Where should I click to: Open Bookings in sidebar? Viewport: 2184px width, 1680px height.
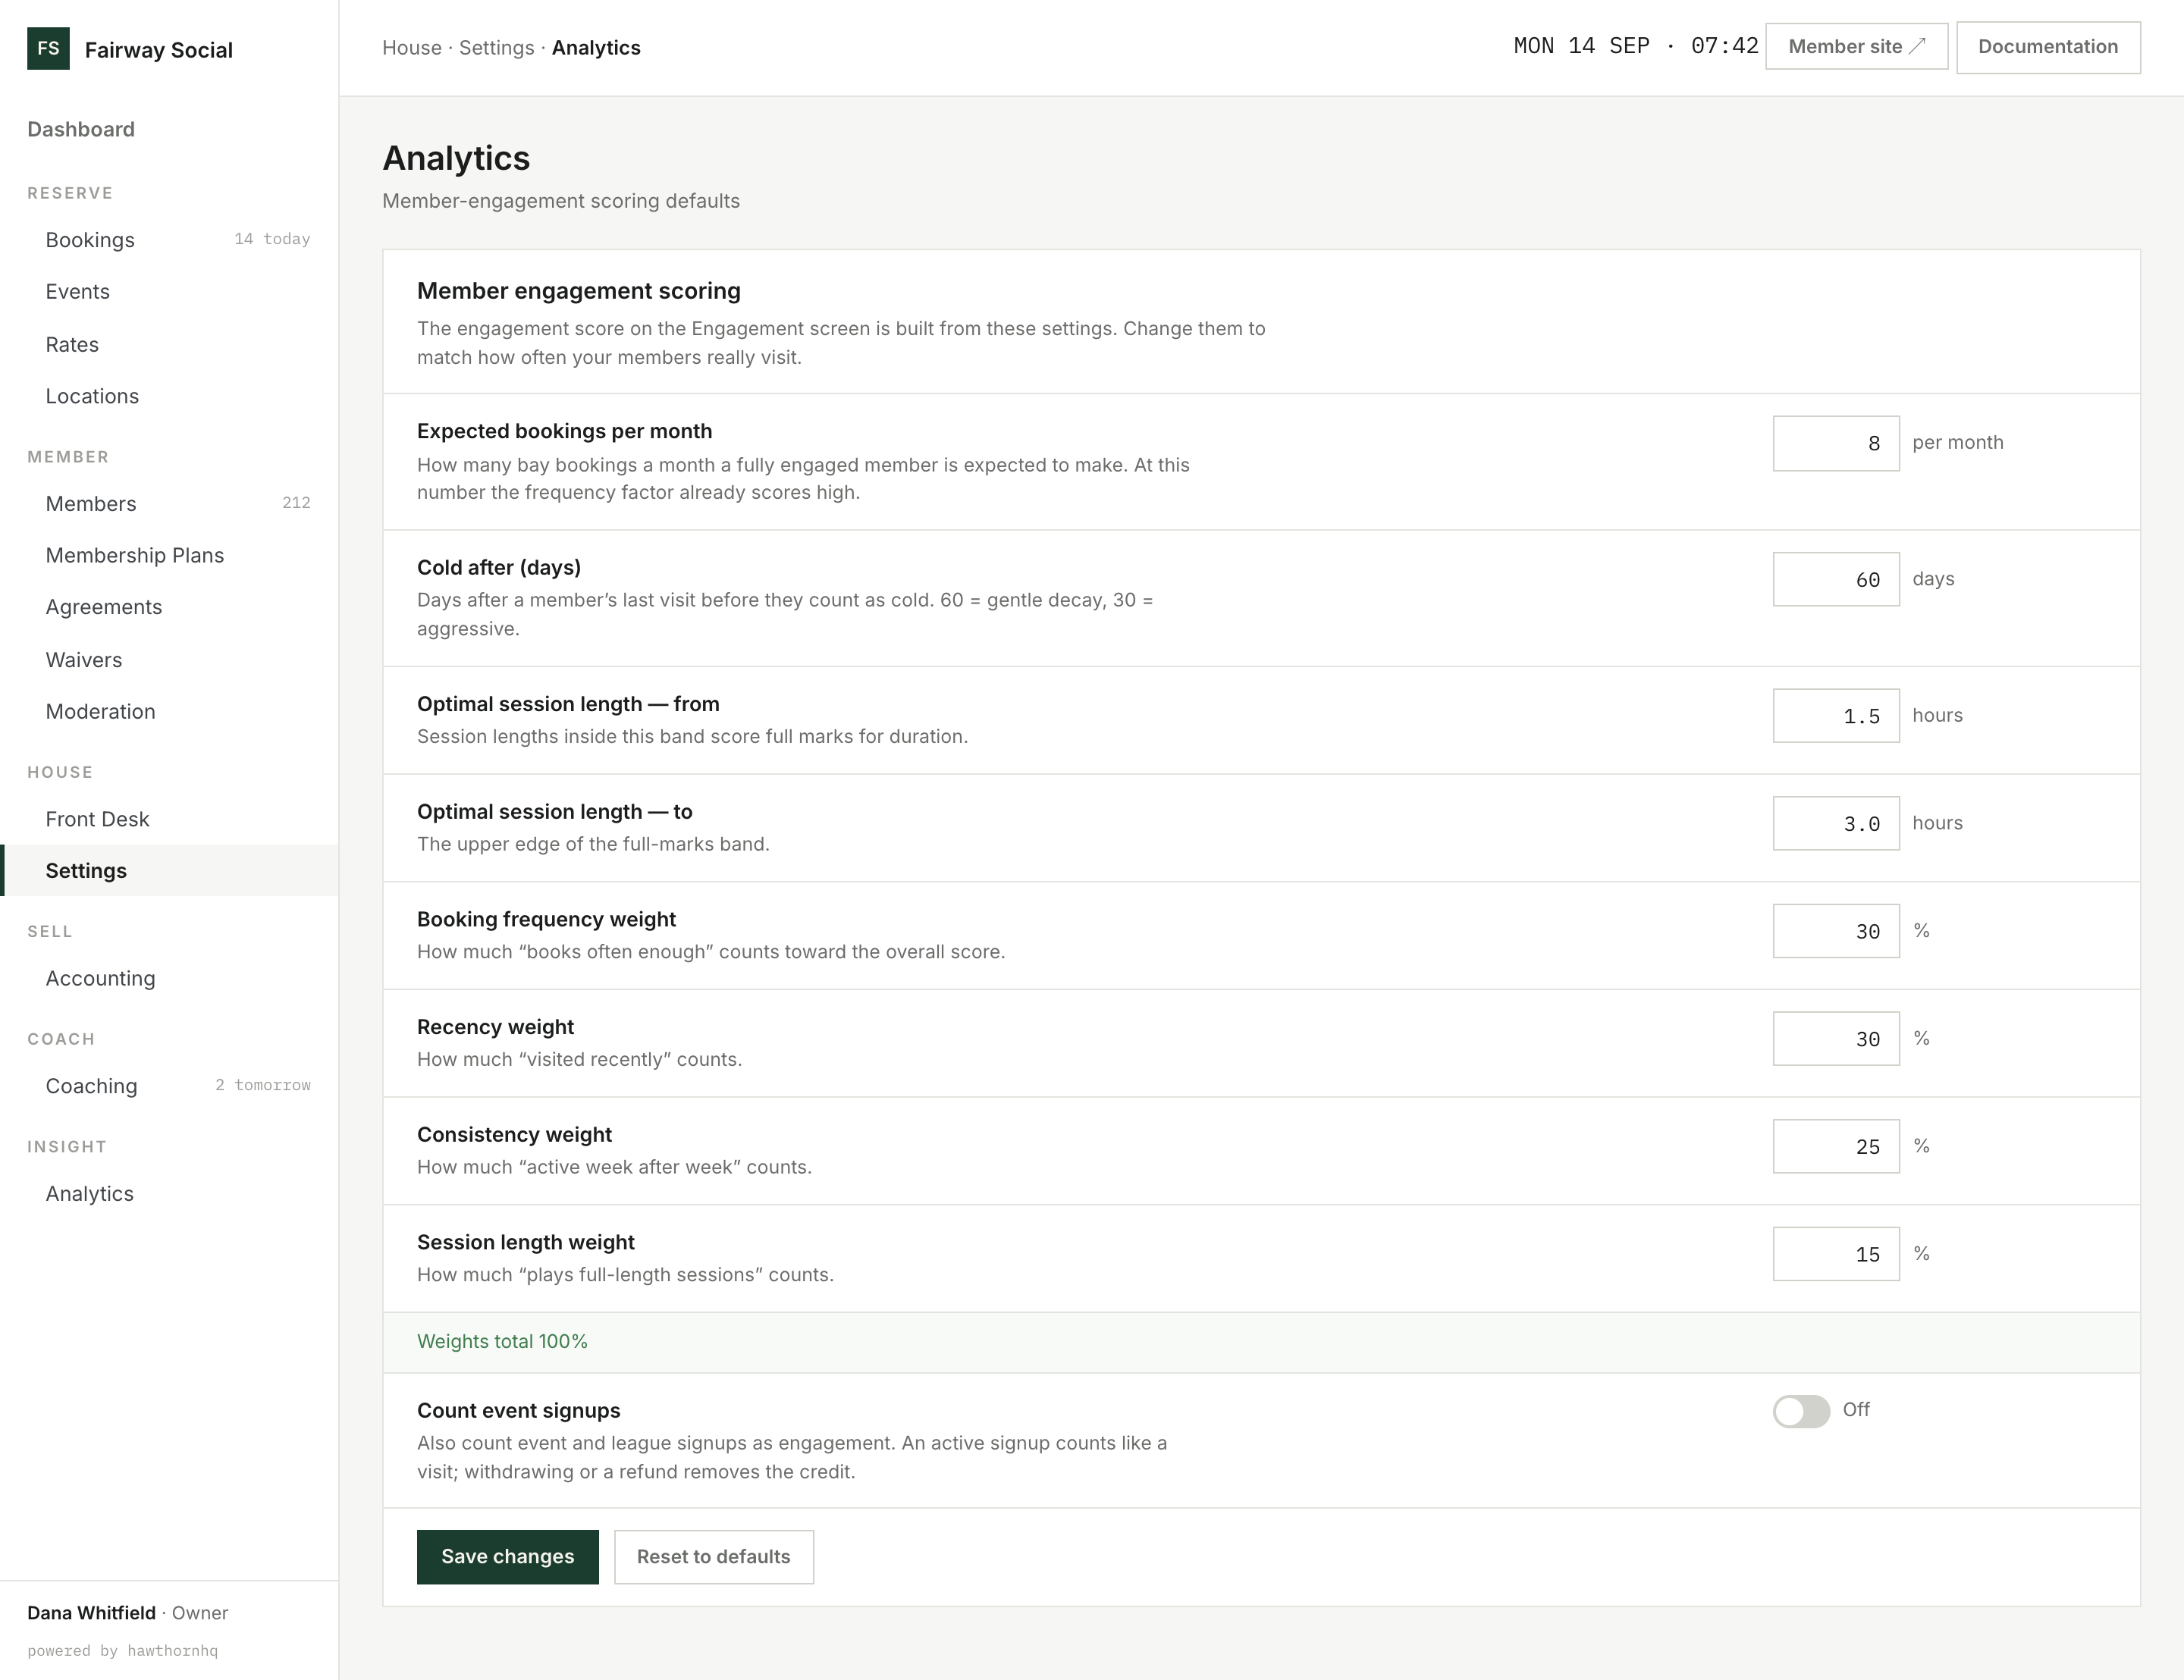pyautogui.click(x=169, y=240)
